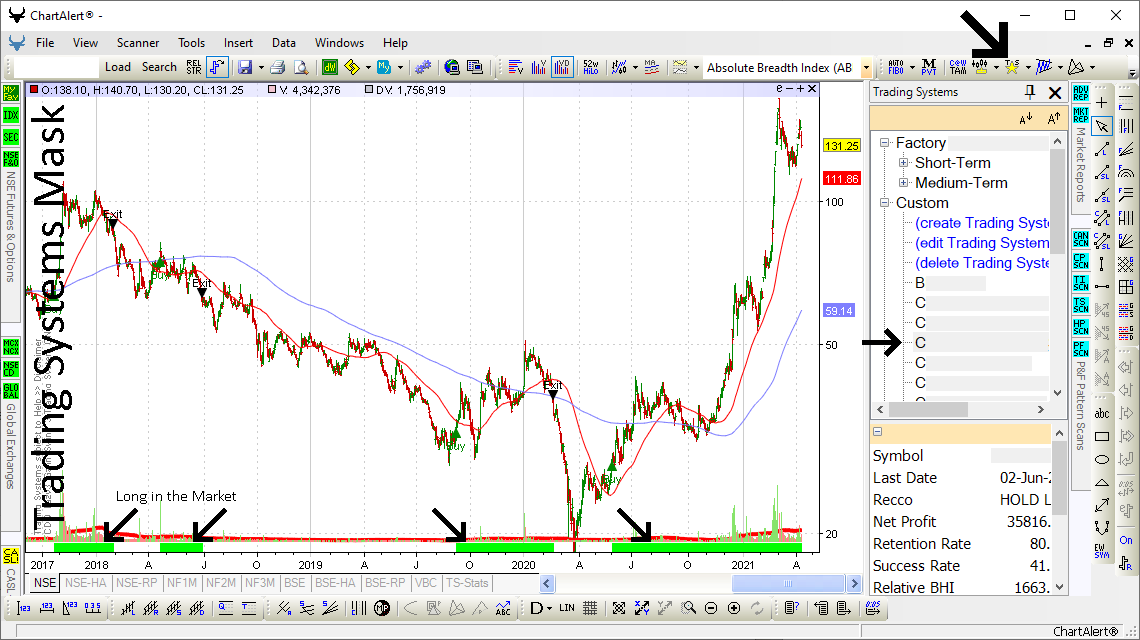This screenshot has height=640, width=1140.
Task: Click the MA moving averages icon
Action: tap(651, 68)
